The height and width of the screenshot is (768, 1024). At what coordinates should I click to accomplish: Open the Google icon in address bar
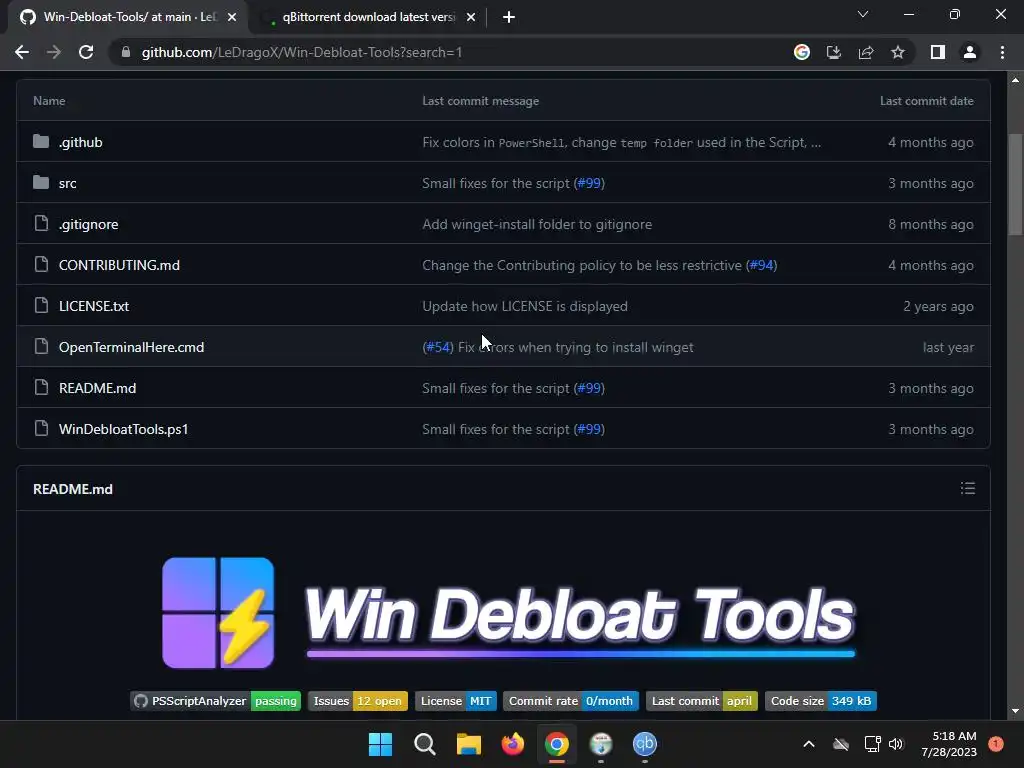tap(802, 52)
